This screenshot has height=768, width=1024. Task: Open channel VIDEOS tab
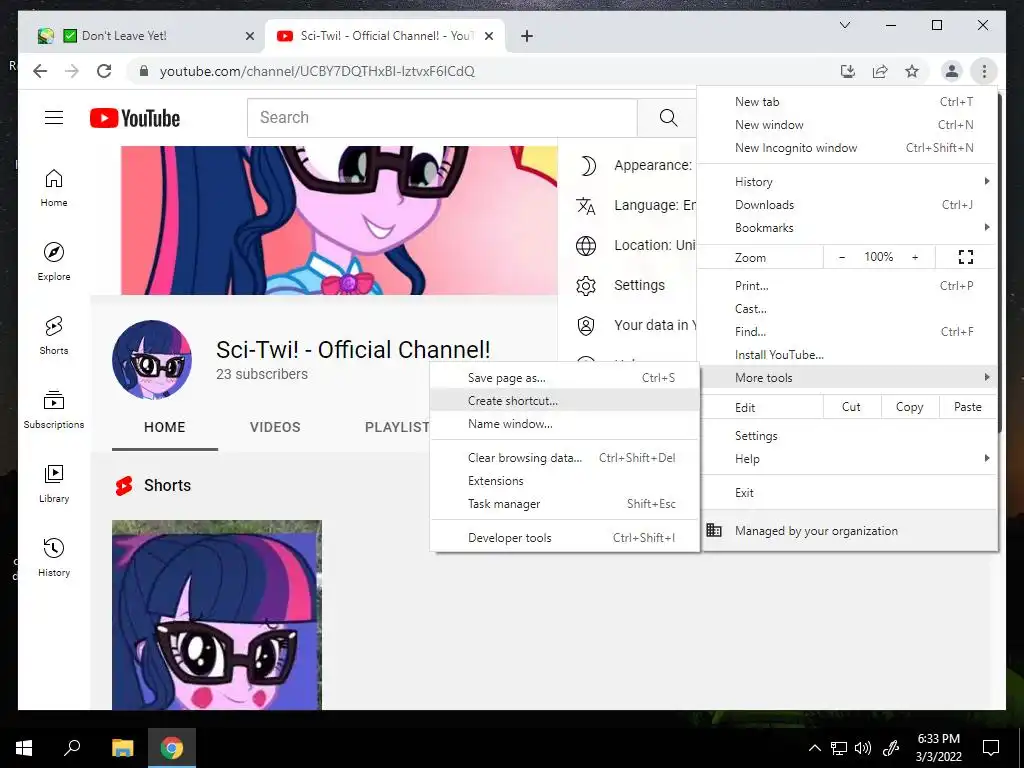tap(275, 427)
